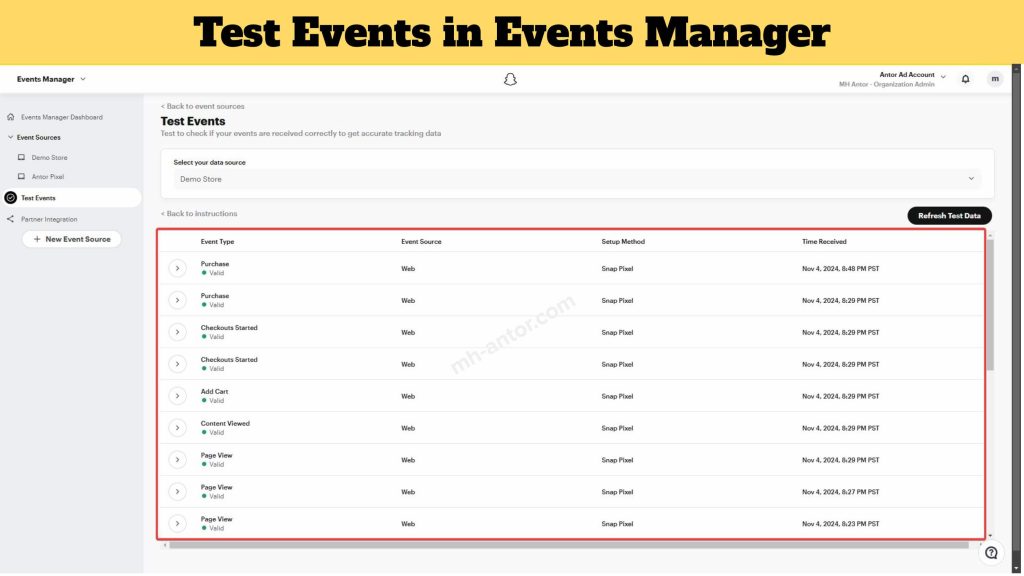Open the notifications bell
Viewport: 1024px width, 576px height.
coord(965,79)
